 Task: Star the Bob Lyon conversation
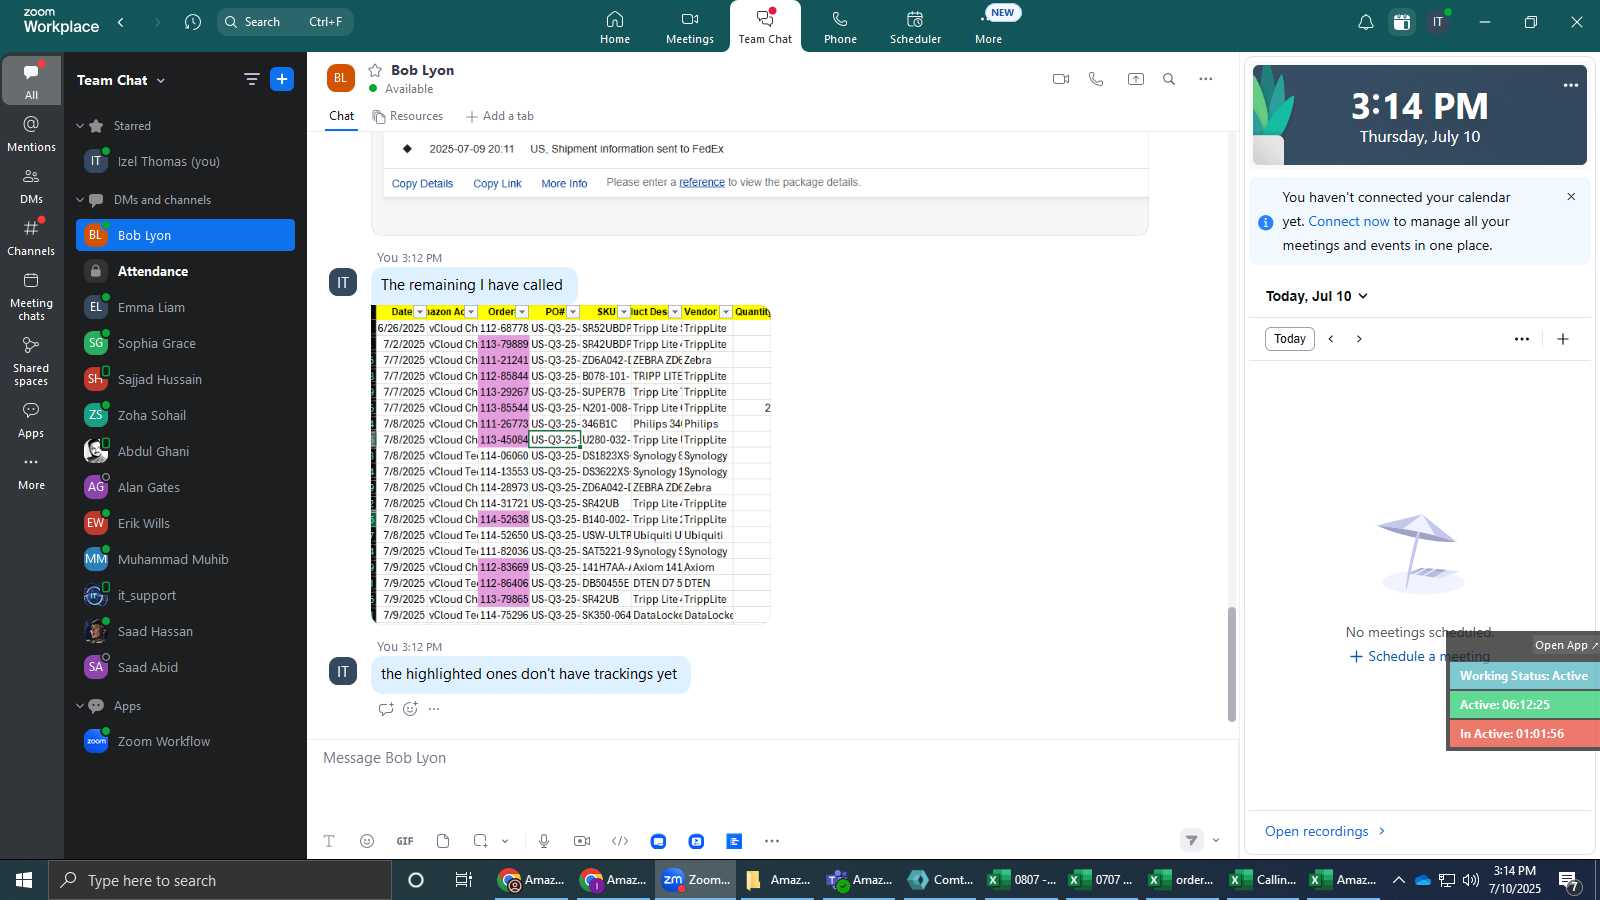[x=375, y=70]
